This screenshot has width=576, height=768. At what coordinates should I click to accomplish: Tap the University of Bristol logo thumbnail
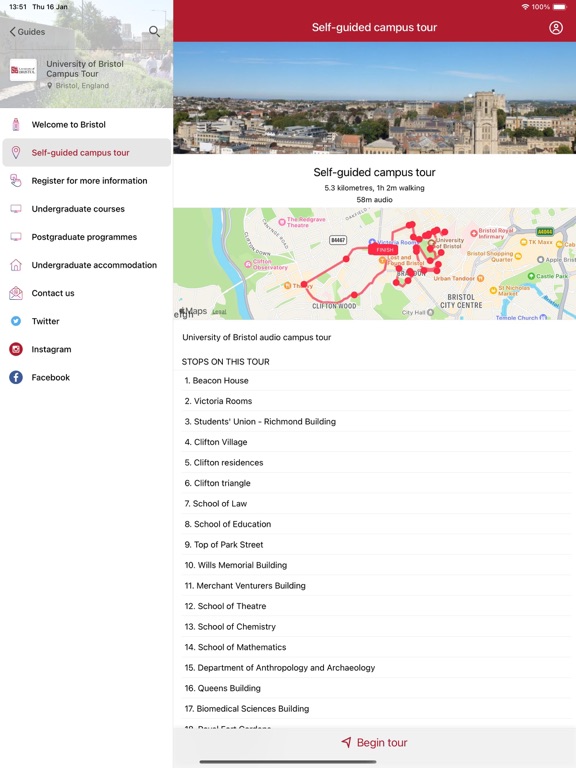click(23, 70)
